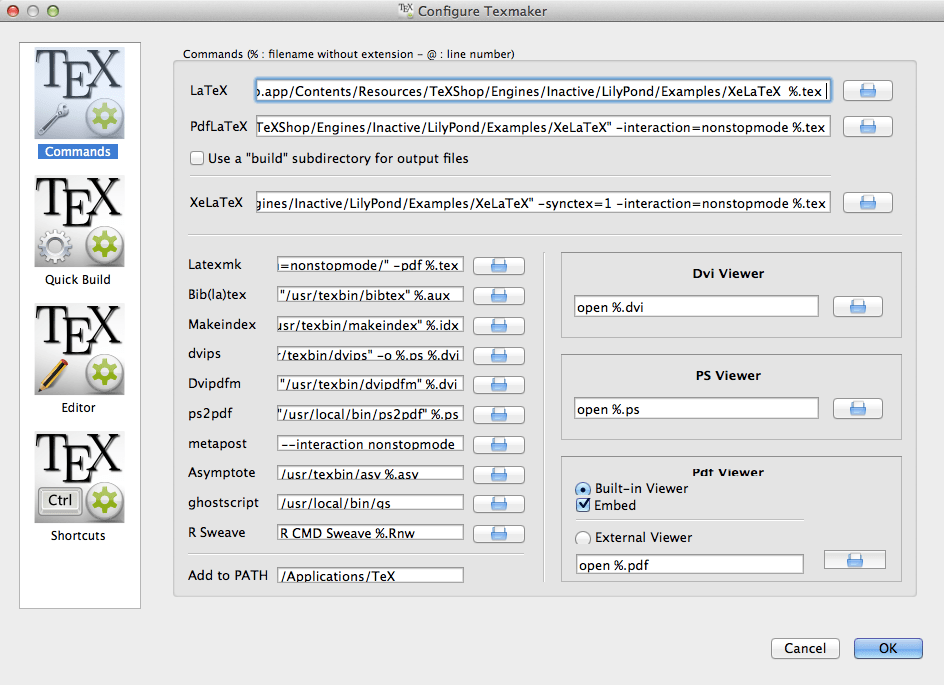Screen dimensions: 944x685
Task: Click the Asymptote command field
Action: pos(370,473)
